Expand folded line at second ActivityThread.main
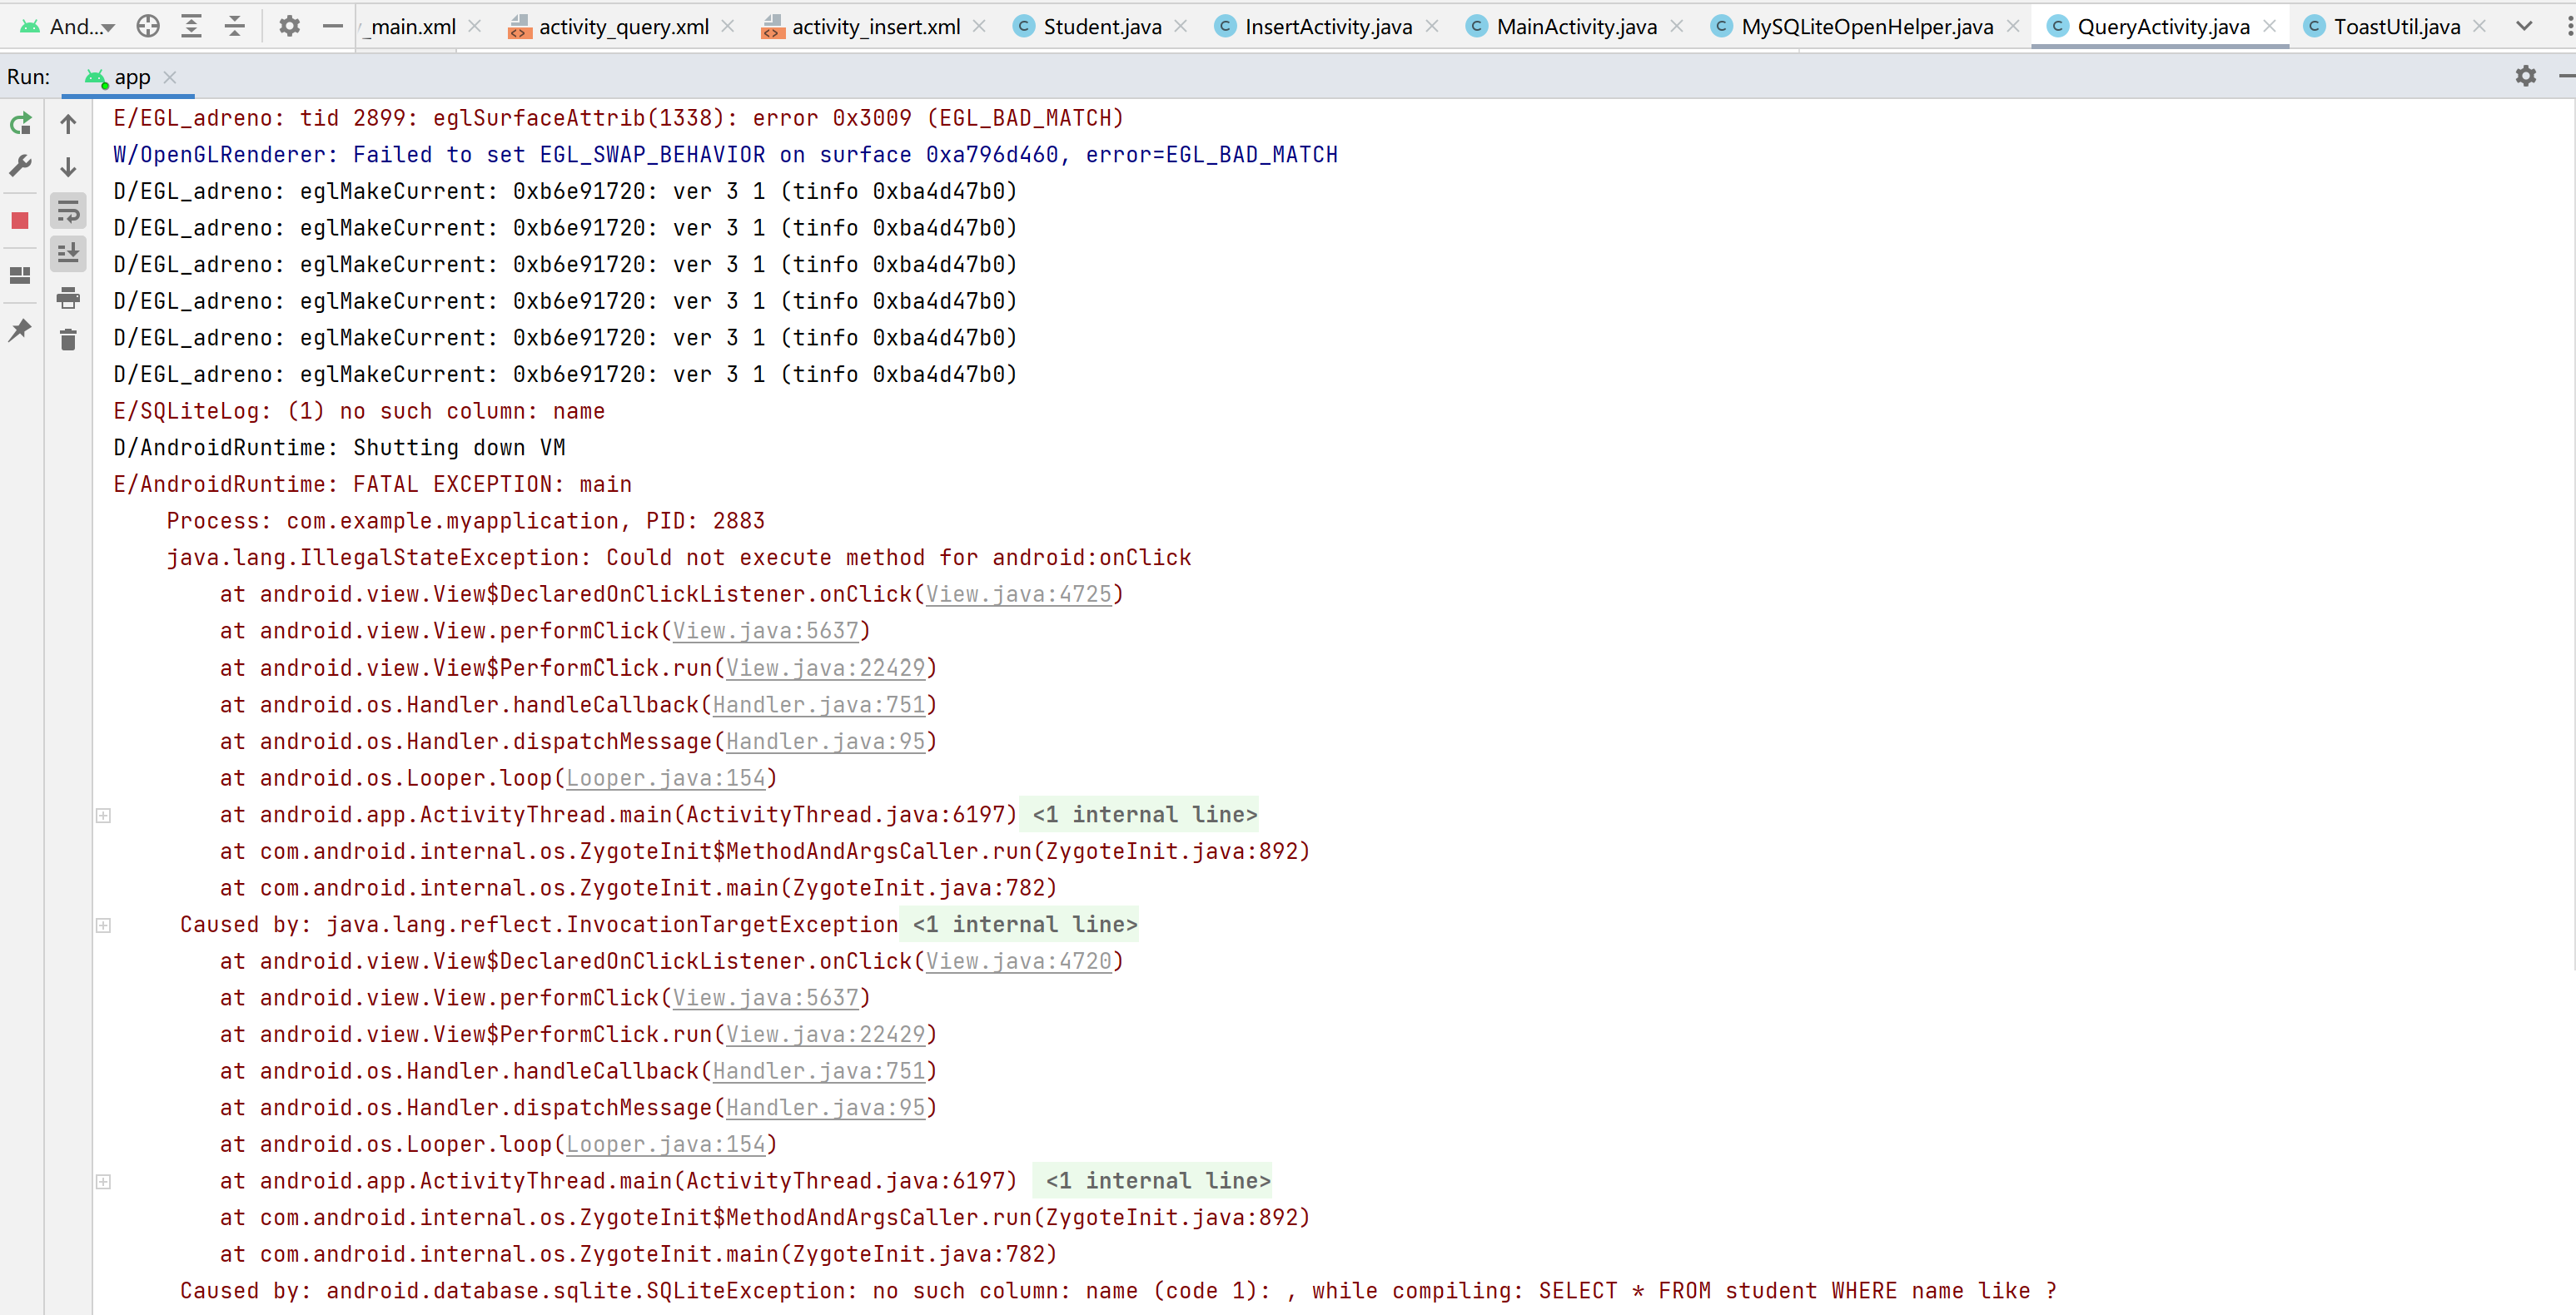The width and height of the screenshot is (2576, 1315). [x=103, y=1181]
